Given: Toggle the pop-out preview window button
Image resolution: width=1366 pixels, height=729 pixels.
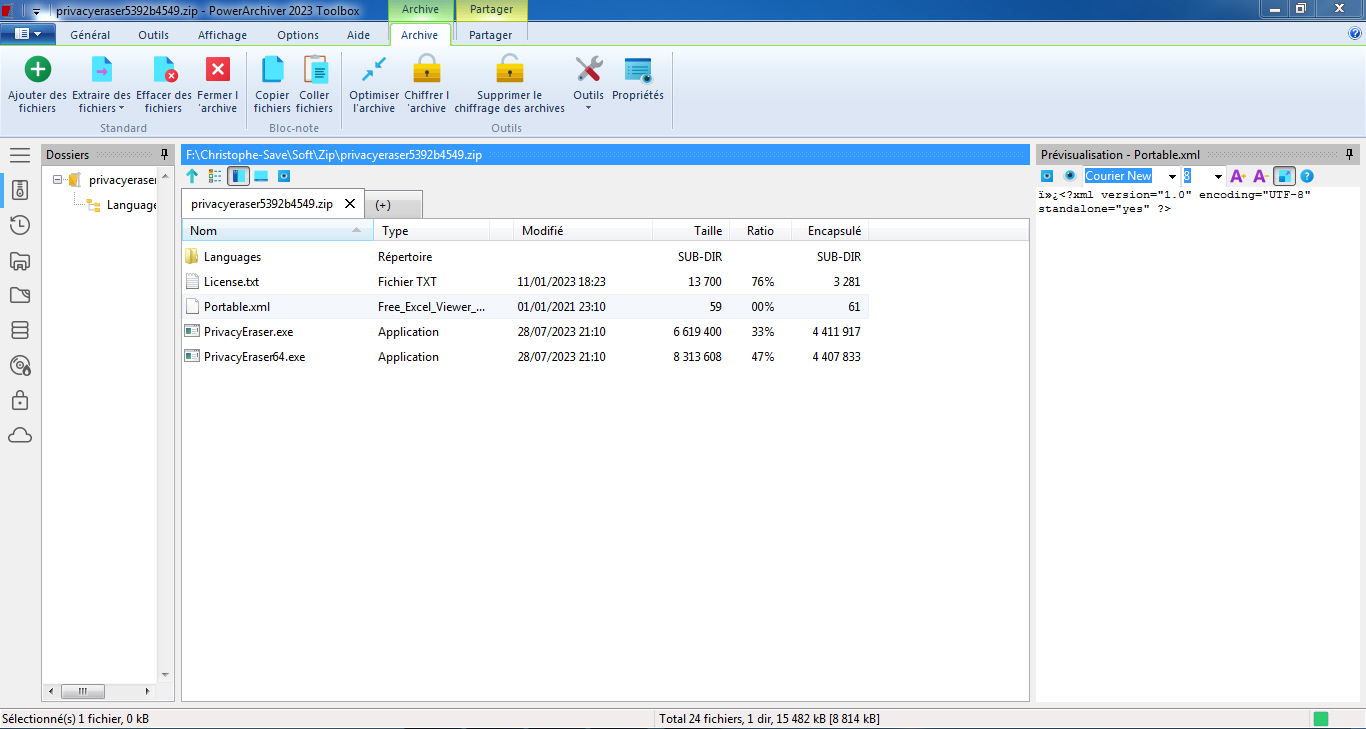Looking at the screenshot, I should [1284, 176].
